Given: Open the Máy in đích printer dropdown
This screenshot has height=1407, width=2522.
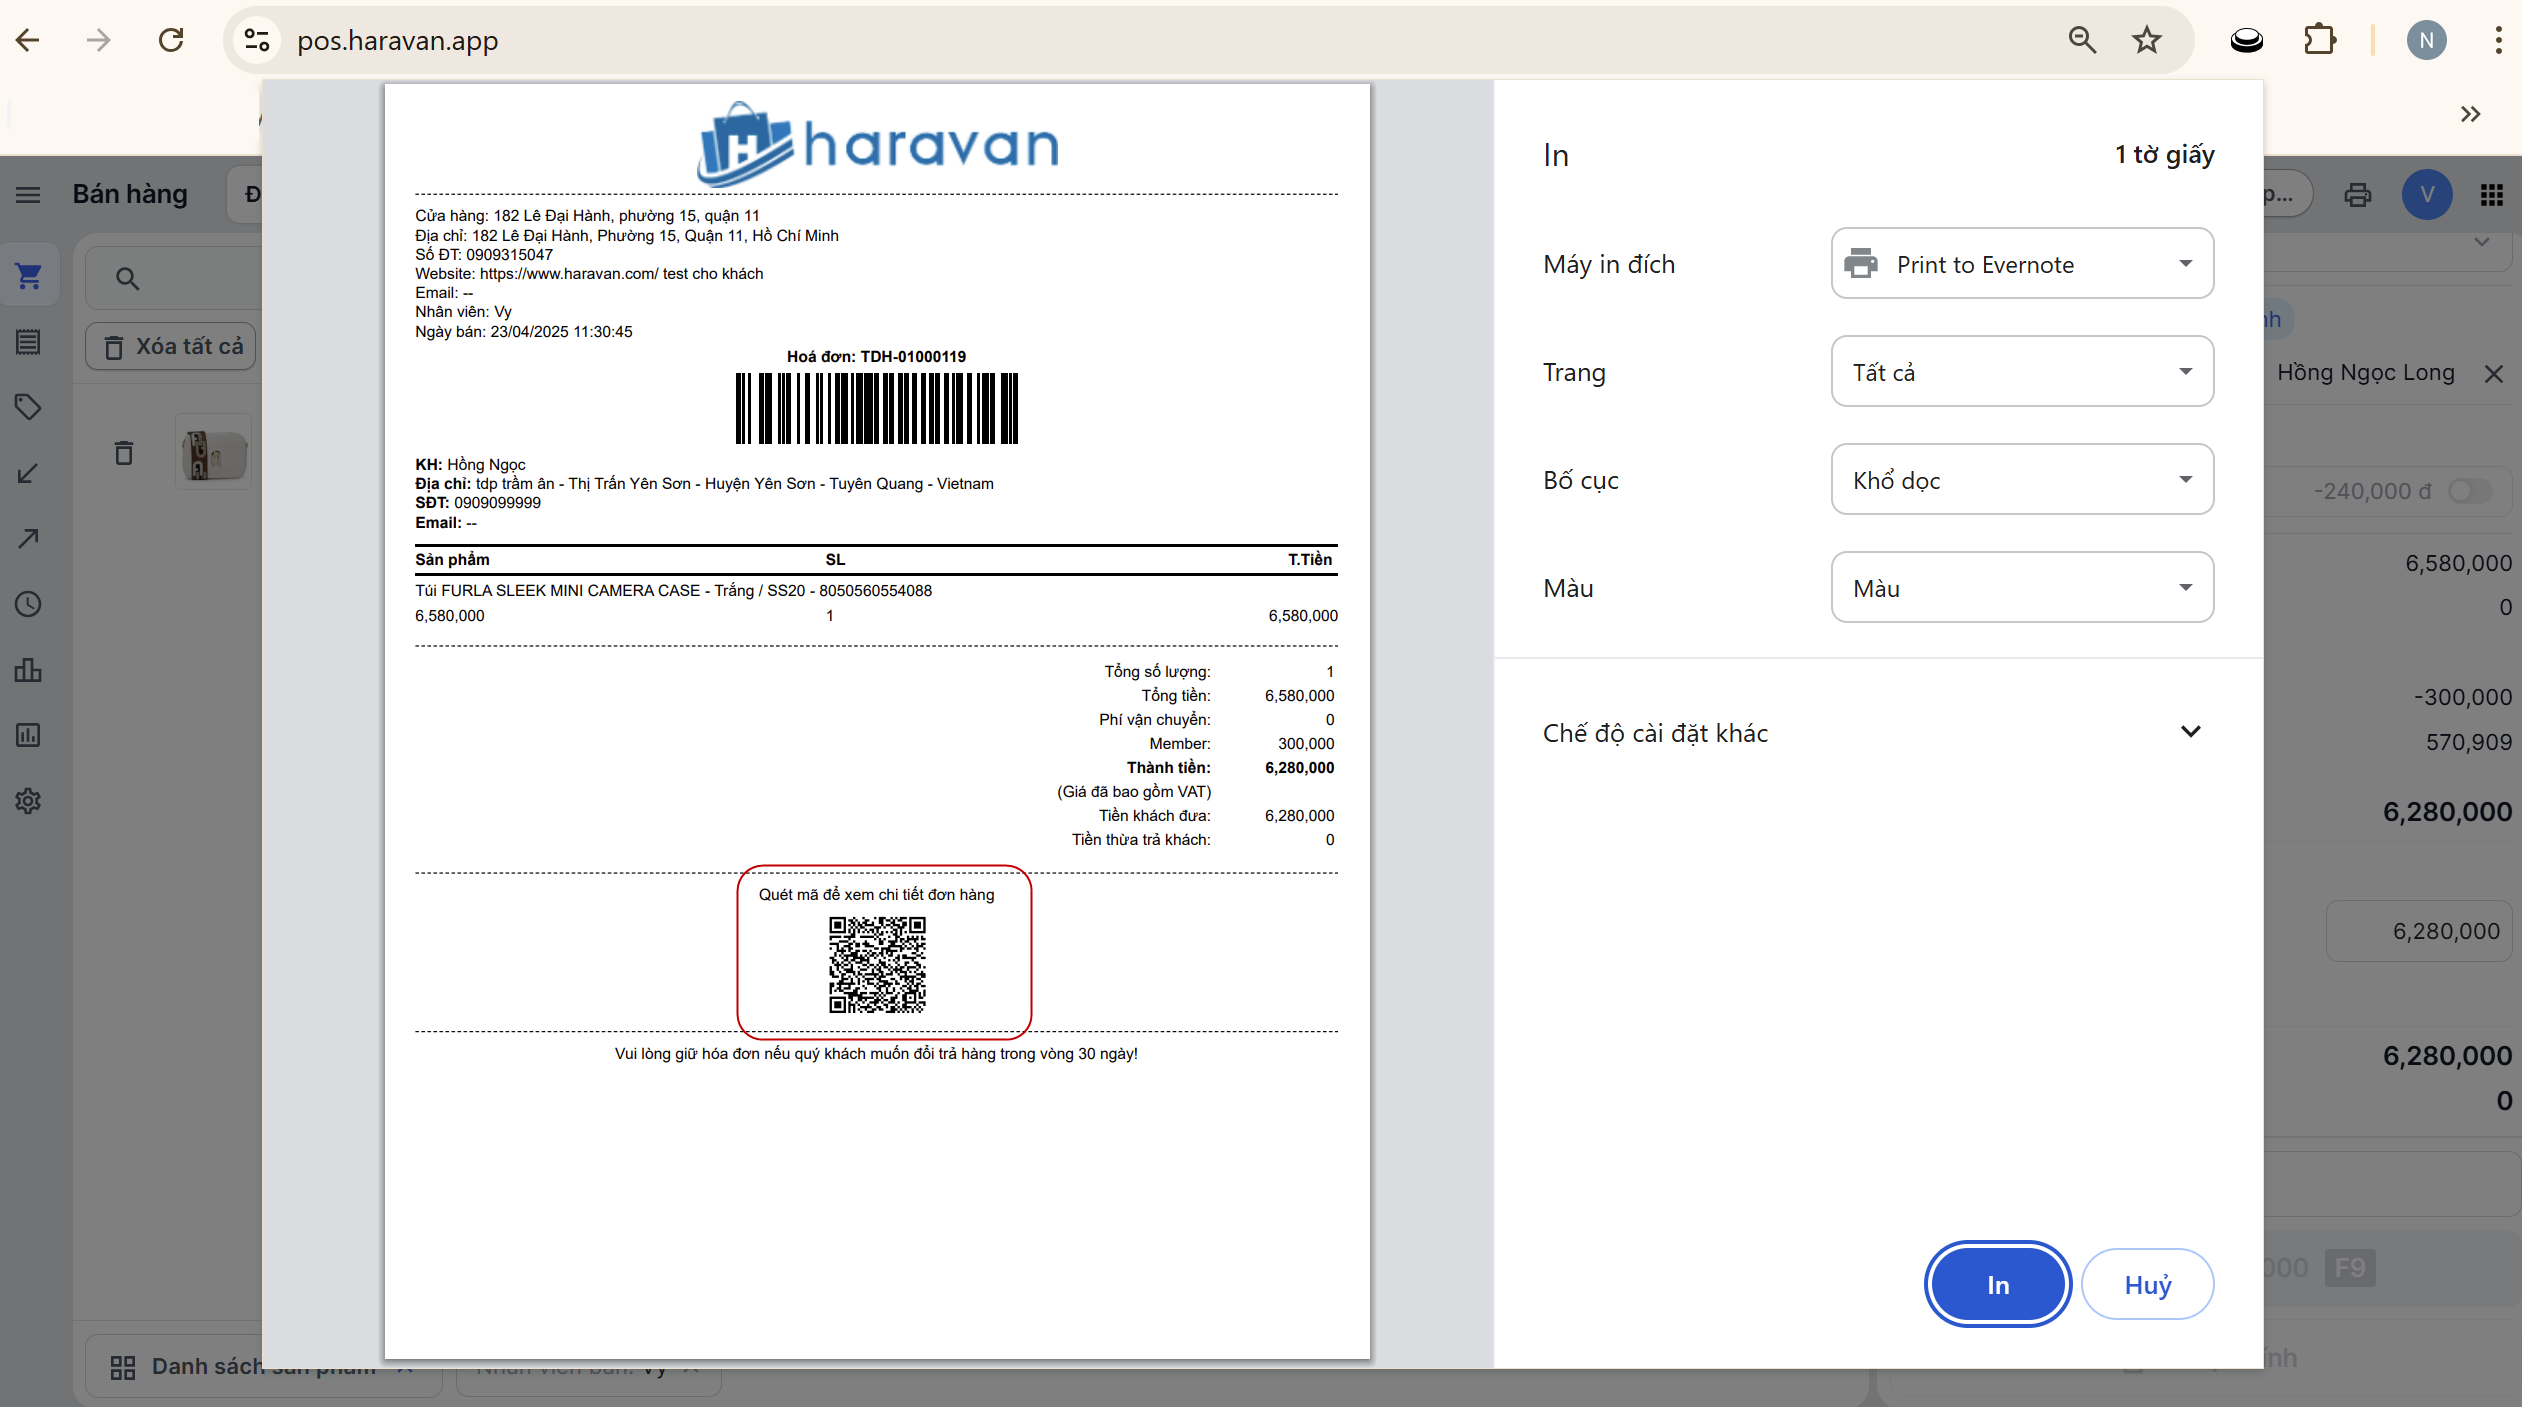Looking at the screenshot, I should [x=2021, y=264].
